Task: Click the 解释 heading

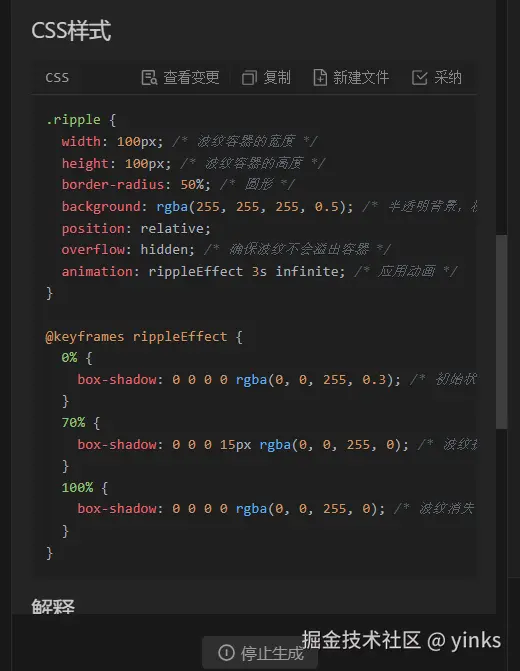Action: click(x=53, y=606)
